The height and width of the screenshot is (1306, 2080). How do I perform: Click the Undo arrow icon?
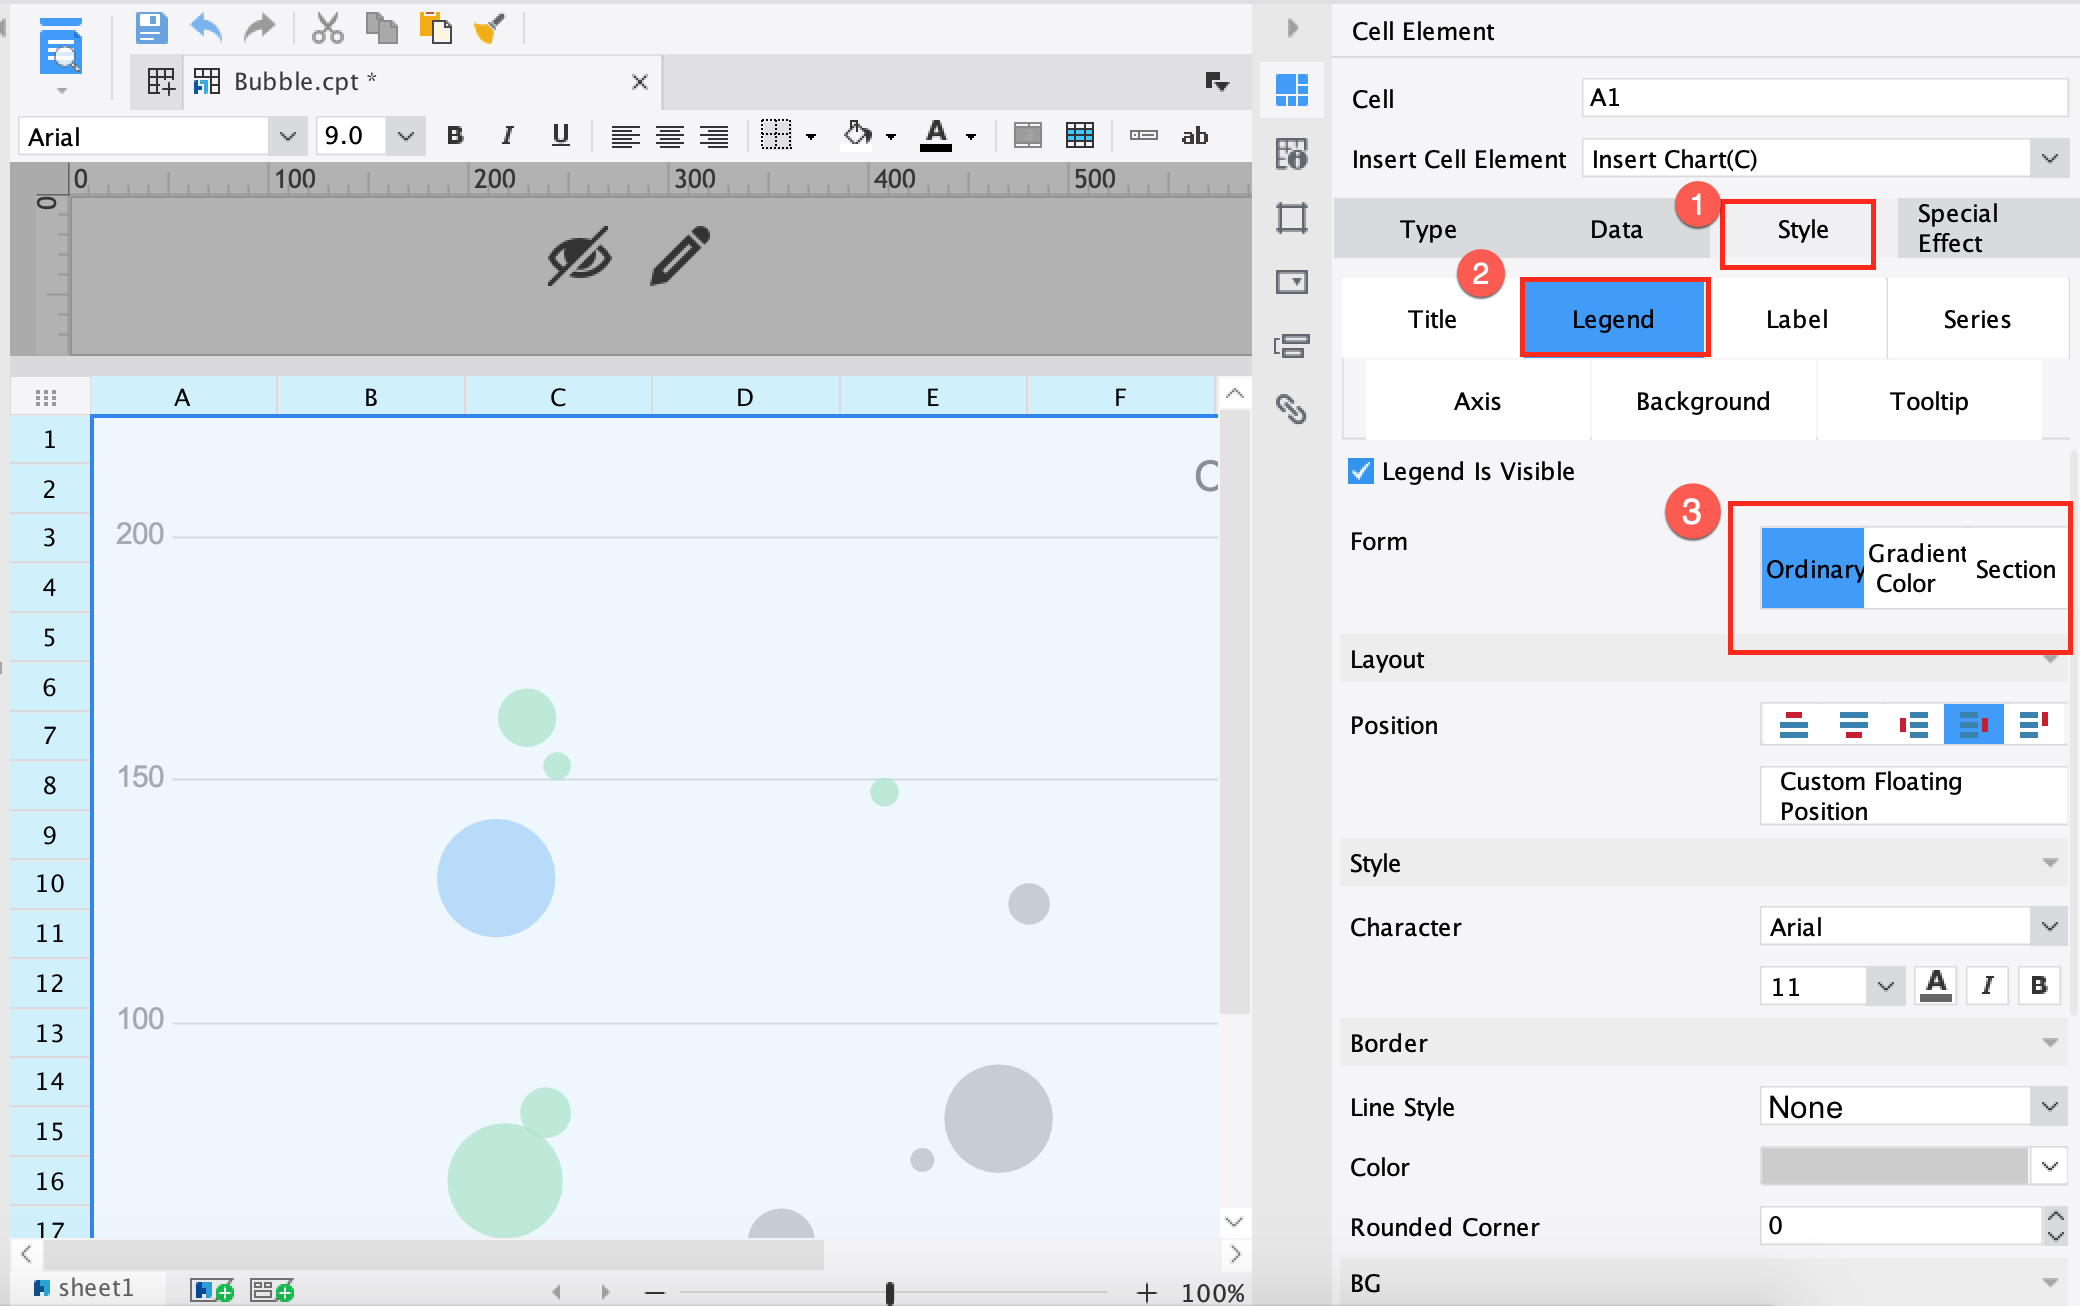206,28
